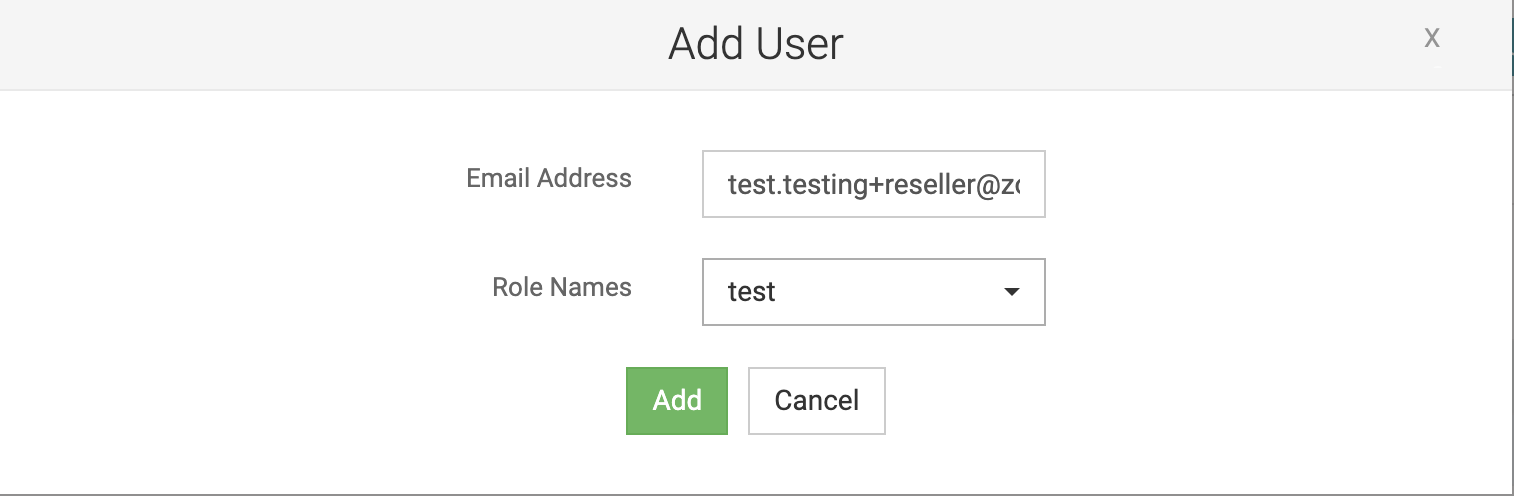The height and width of the screenshot is (496, 1514).
Task: Expand the role list showing test
Action: click(x=874, y=292)
